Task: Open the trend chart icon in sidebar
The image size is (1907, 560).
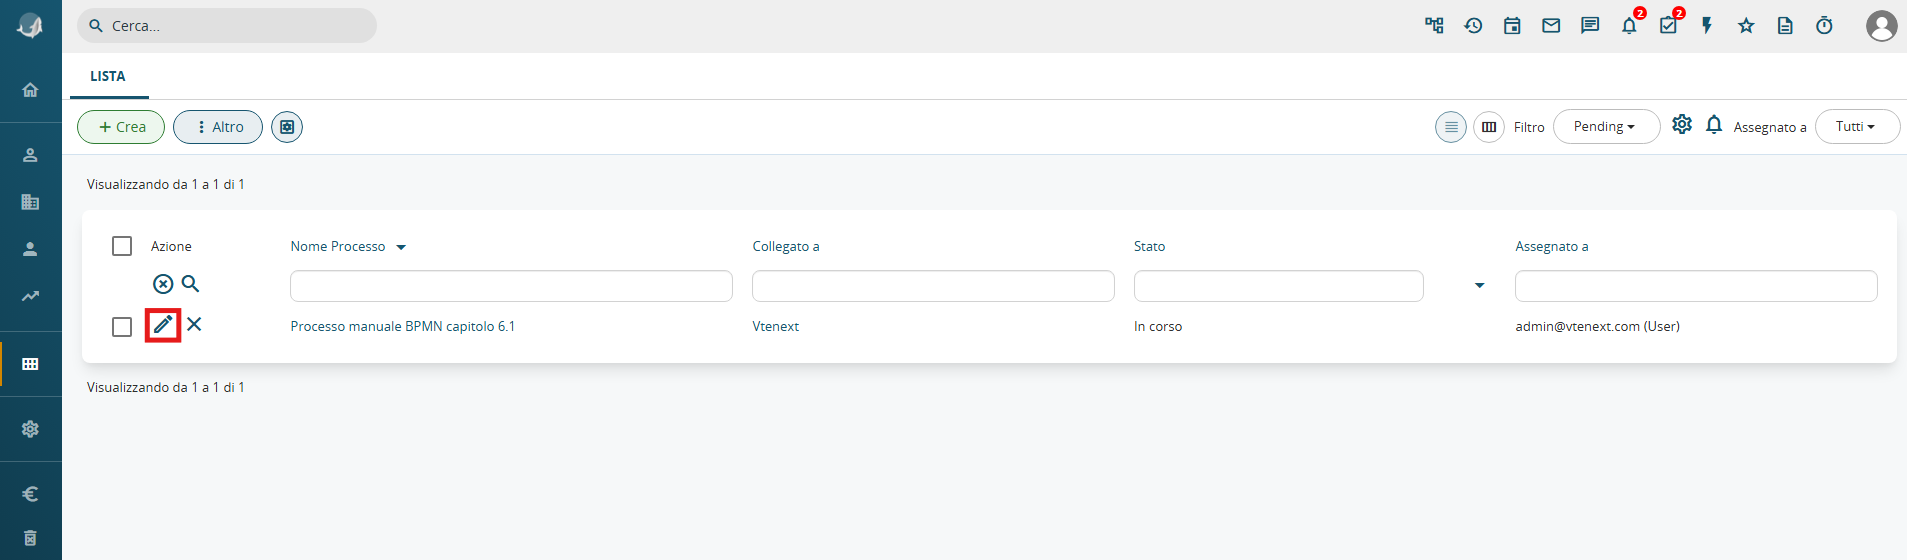Action: tap(30, 296)
